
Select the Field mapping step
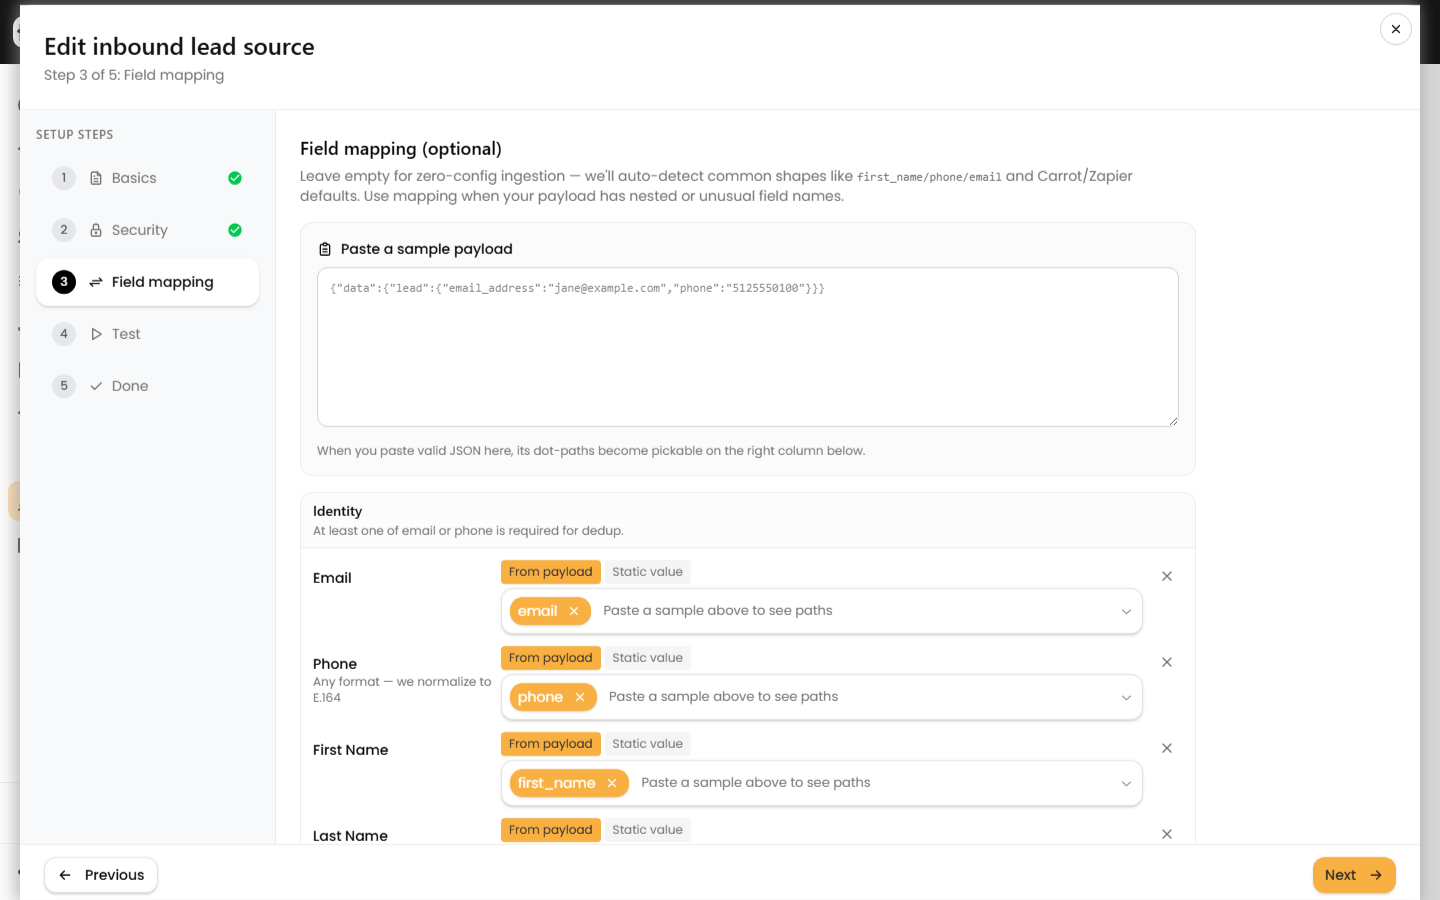click(147, 282)
